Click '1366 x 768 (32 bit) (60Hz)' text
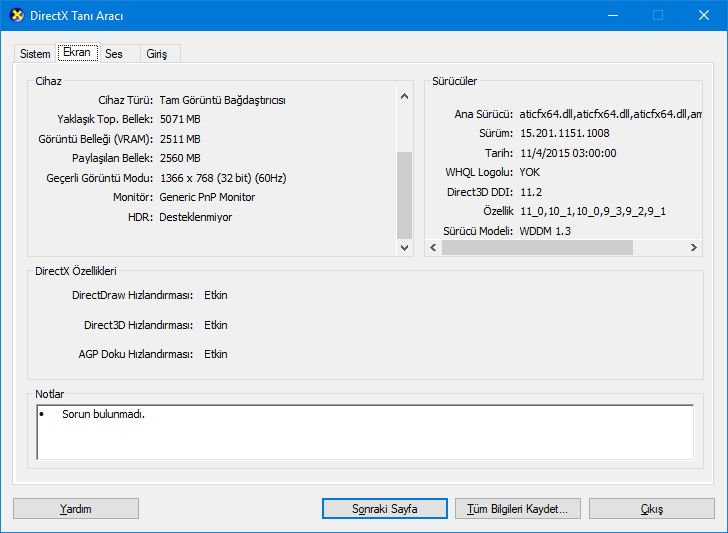Image resolution: width=728 pixels, height=533 pixels. pyautogui.click(x=223, y=178)
